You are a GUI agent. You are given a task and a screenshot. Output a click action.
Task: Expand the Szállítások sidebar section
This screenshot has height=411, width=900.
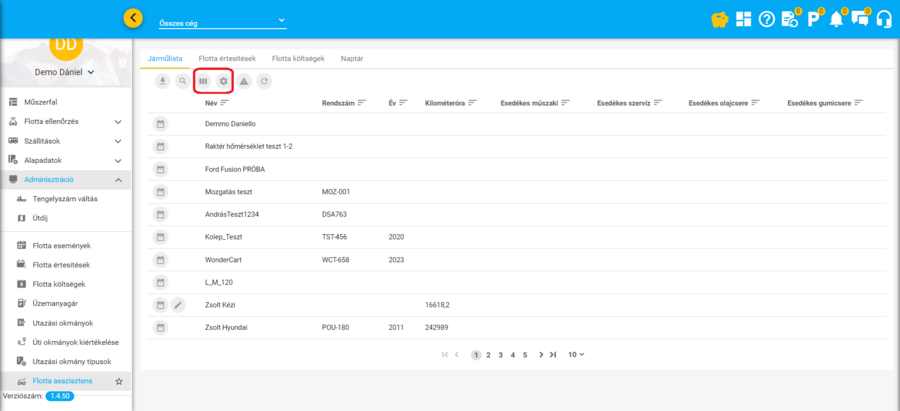pyautogui.click(x=118, y=141)
